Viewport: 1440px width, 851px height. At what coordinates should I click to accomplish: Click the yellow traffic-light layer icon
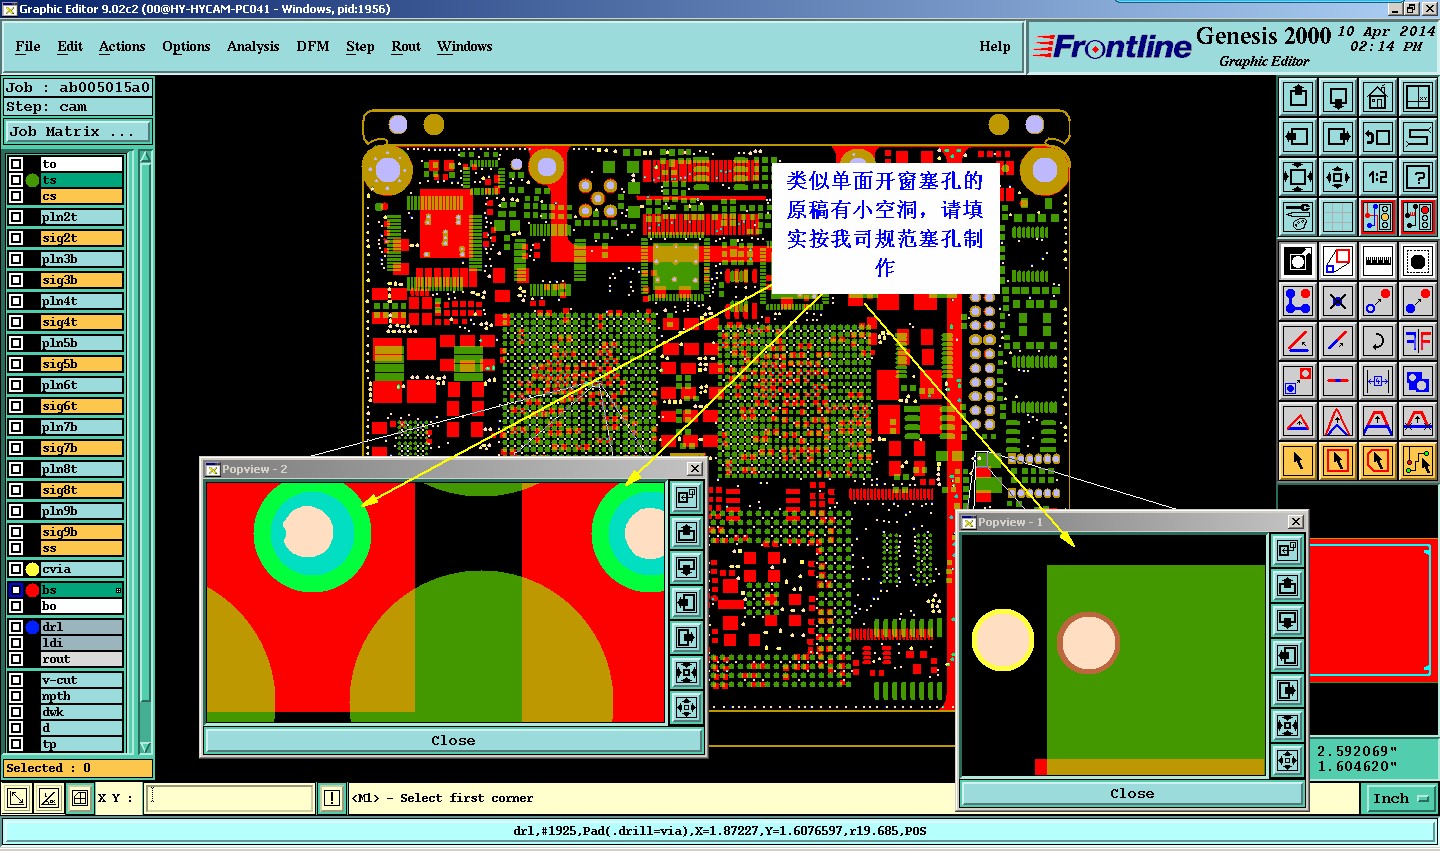(x=1378, y=216)
